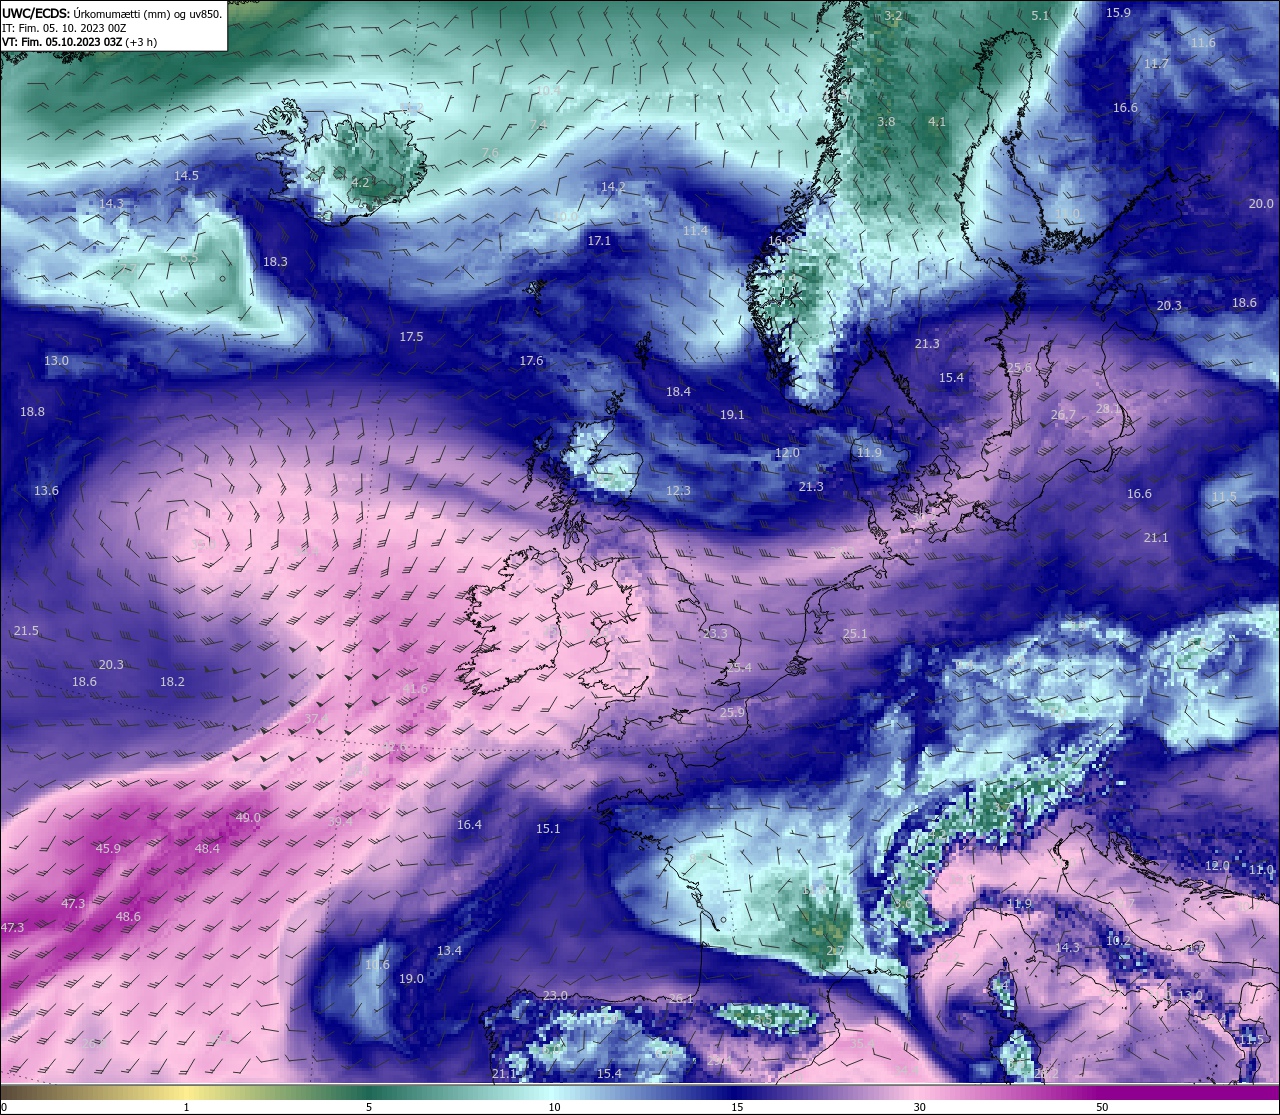Click the 11.7 value label
This screenshot has height=1115, width=1280.
(1155, 64)
